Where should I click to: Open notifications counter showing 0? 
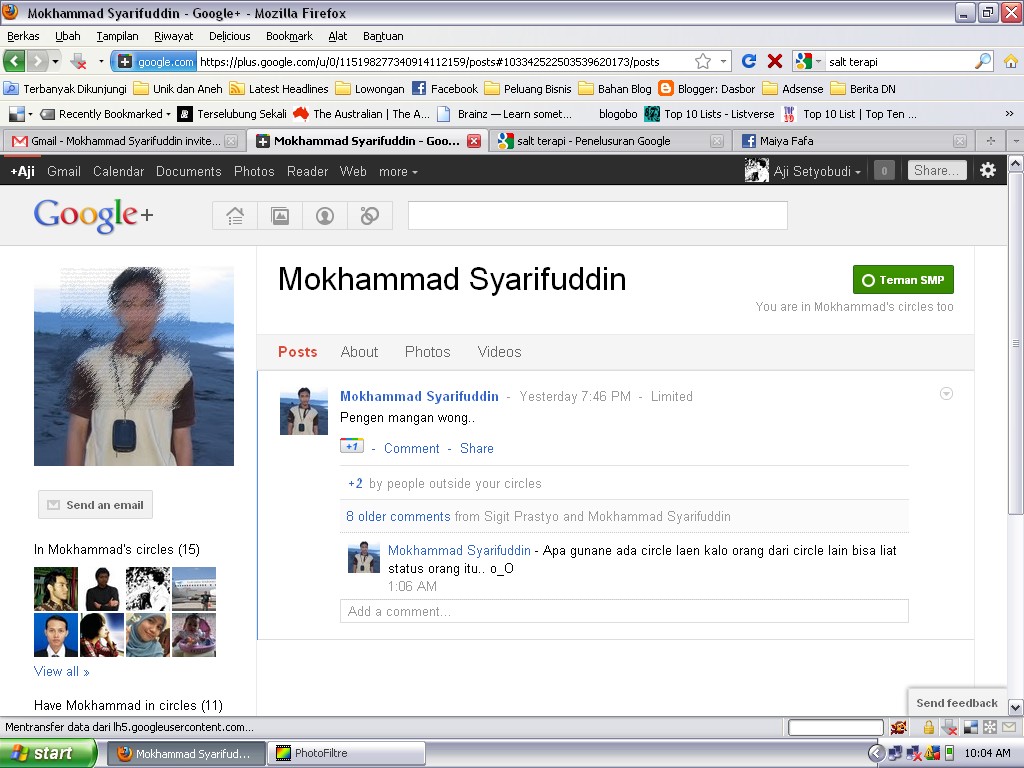point(884,171)
